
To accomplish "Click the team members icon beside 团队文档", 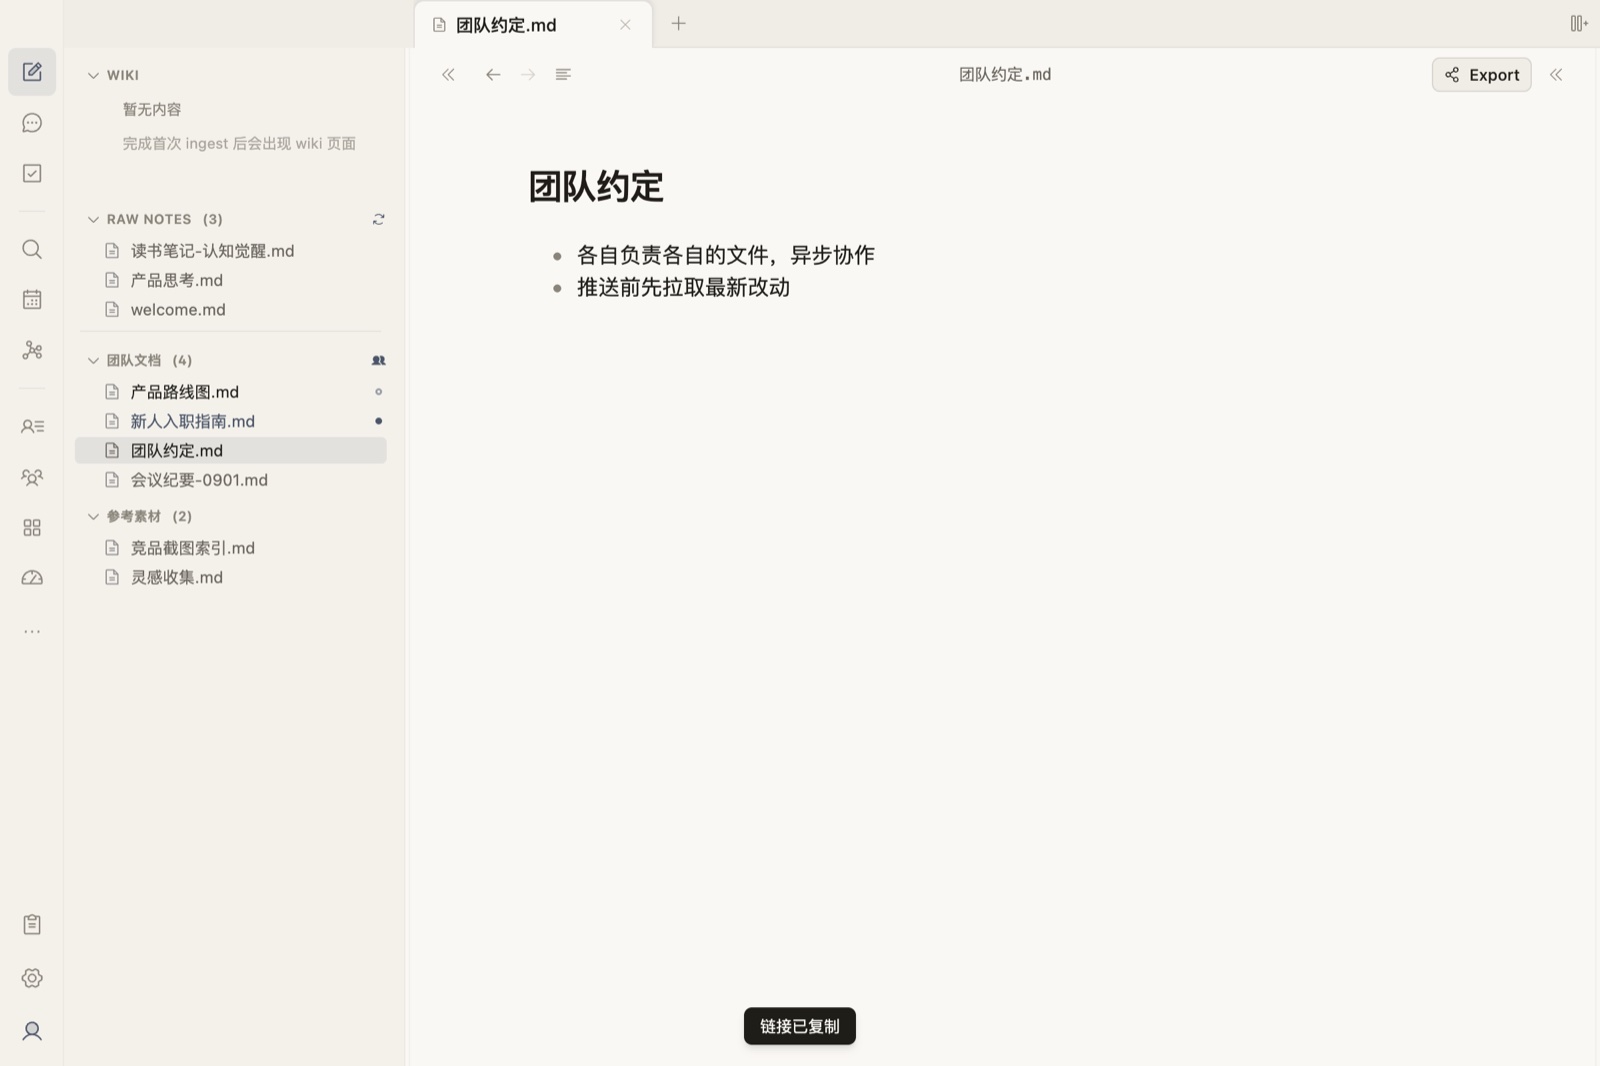I will click(x=378, y=360).
